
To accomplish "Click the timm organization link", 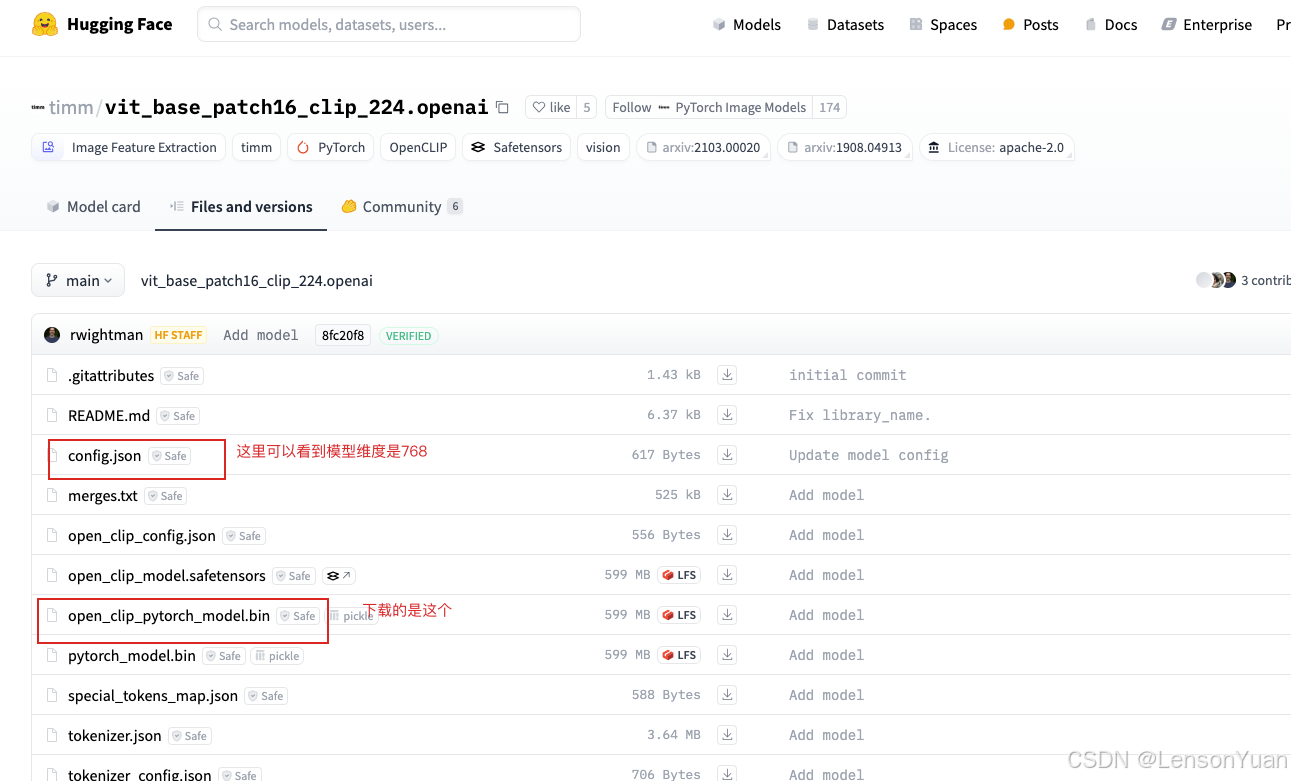I will pos(71,107).
